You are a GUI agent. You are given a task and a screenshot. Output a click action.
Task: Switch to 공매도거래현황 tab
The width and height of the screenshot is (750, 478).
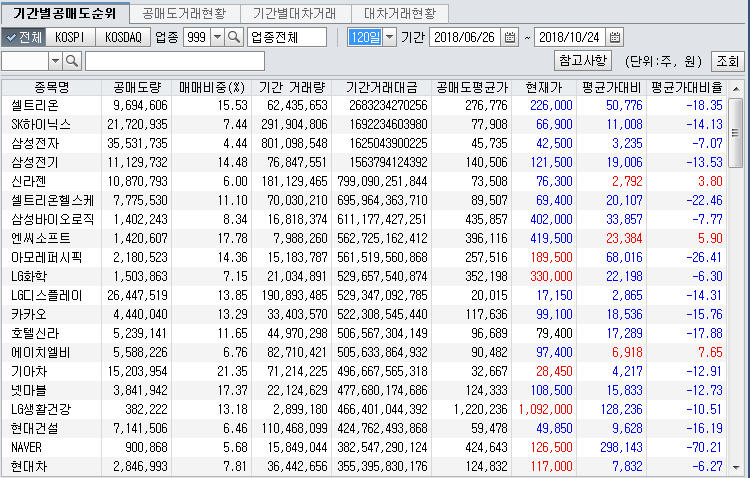pyautogui.click(x=184, y=14)
